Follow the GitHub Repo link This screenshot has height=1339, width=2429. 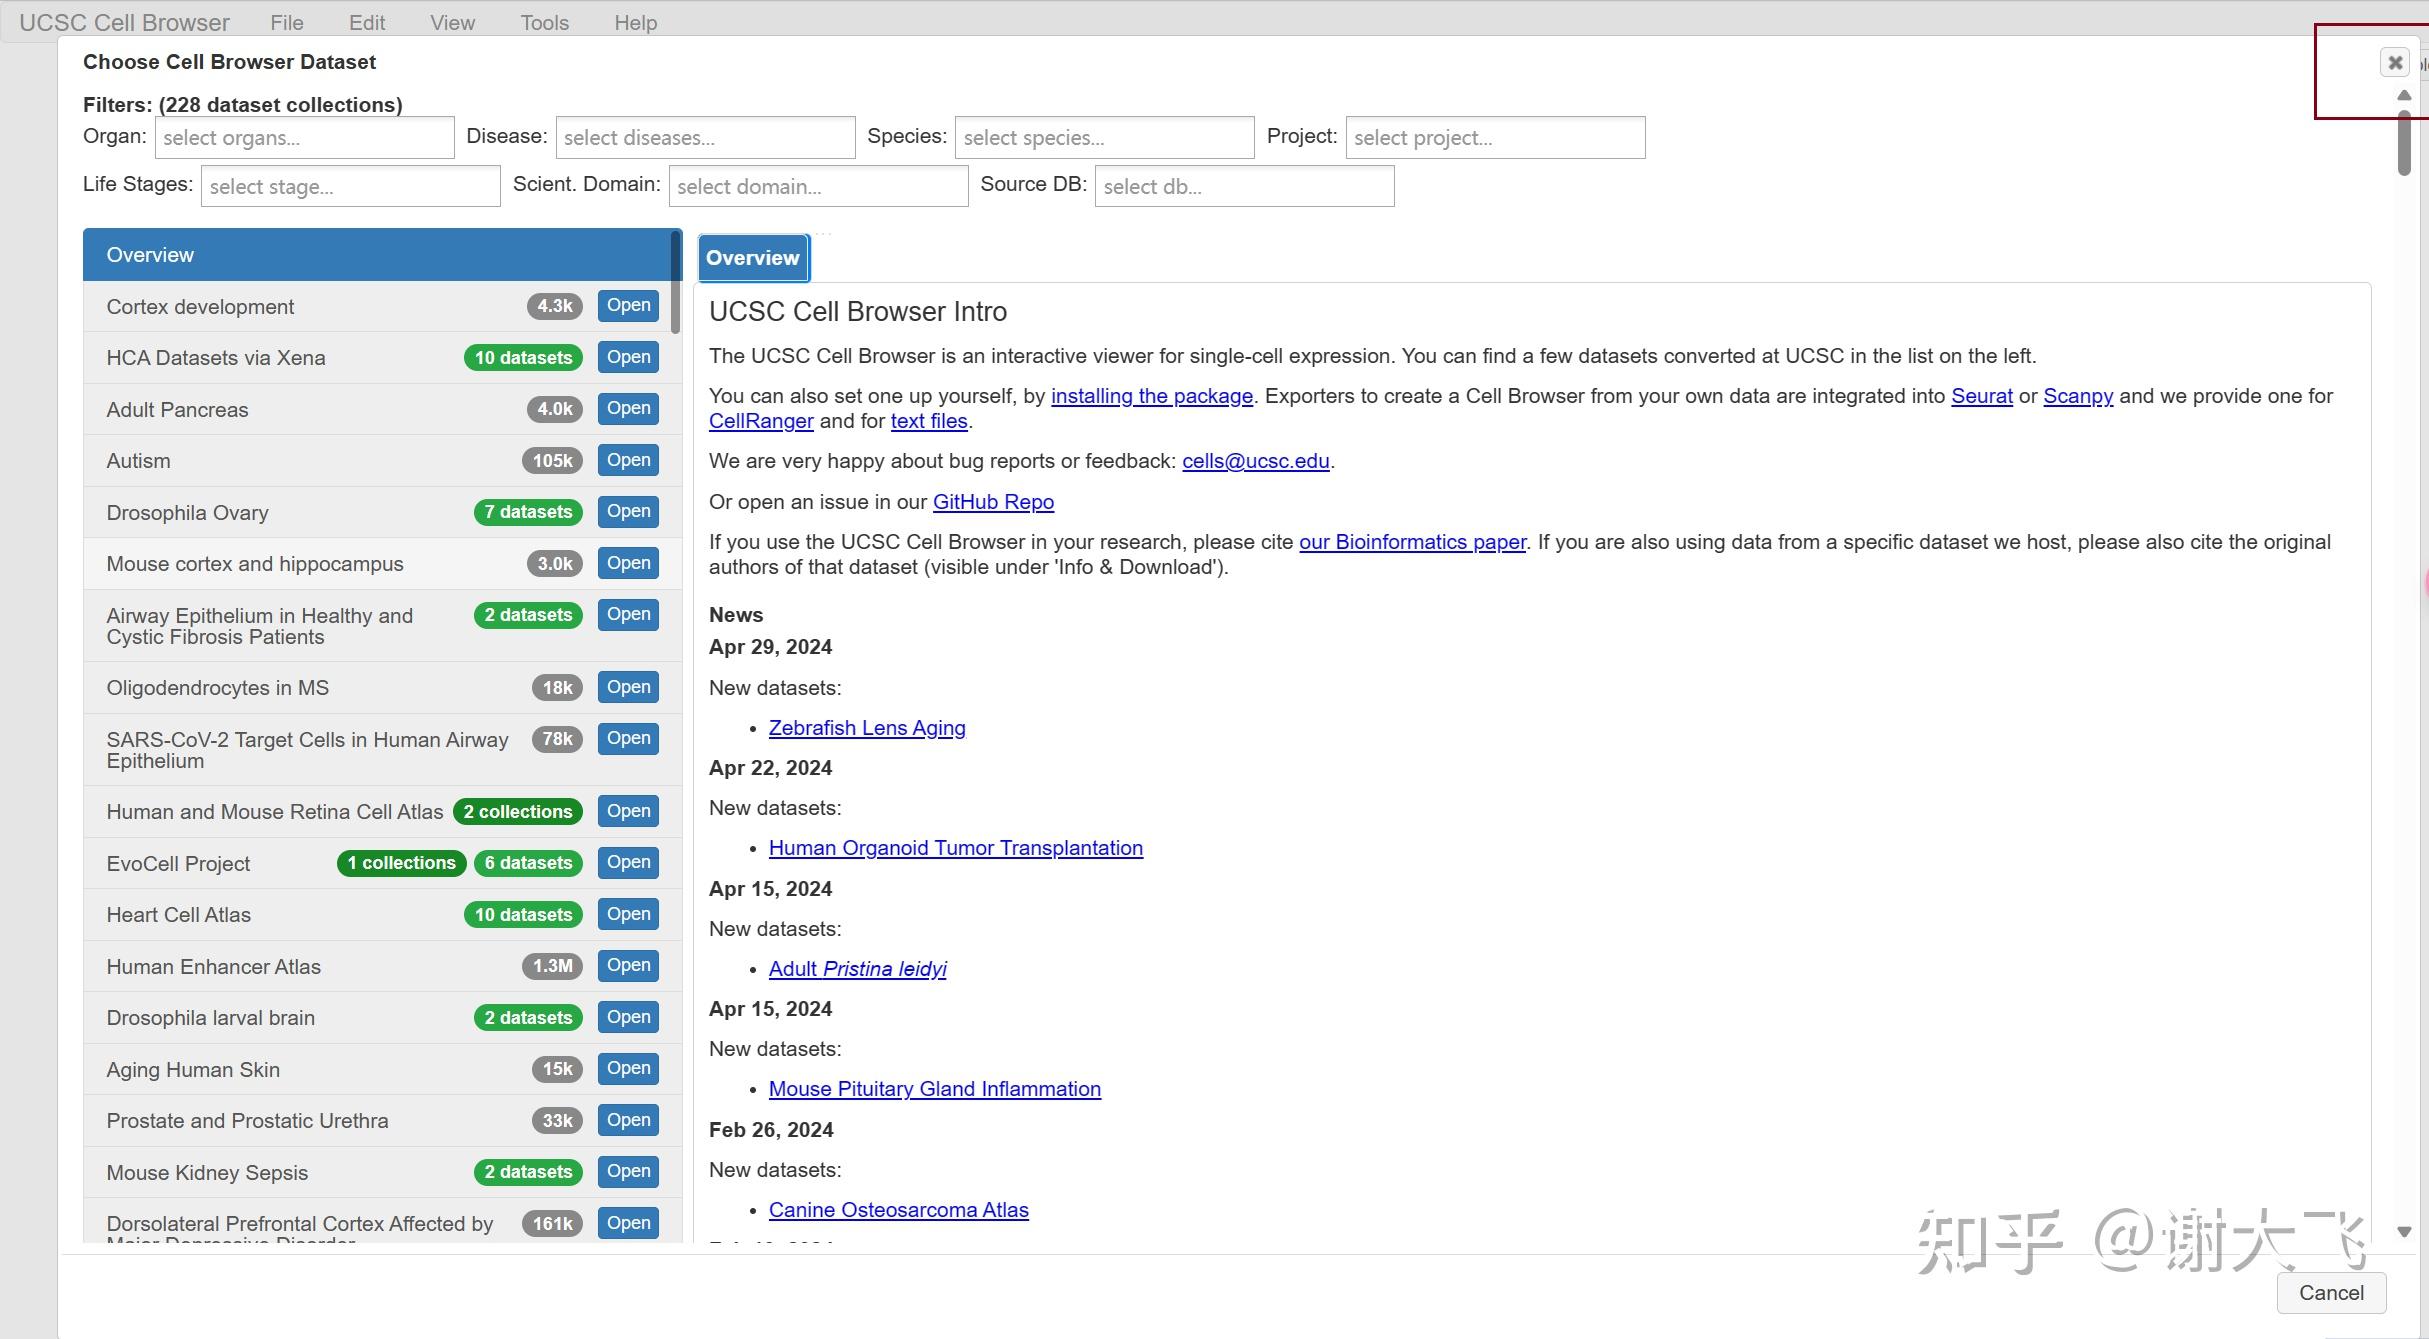point(992,501)
